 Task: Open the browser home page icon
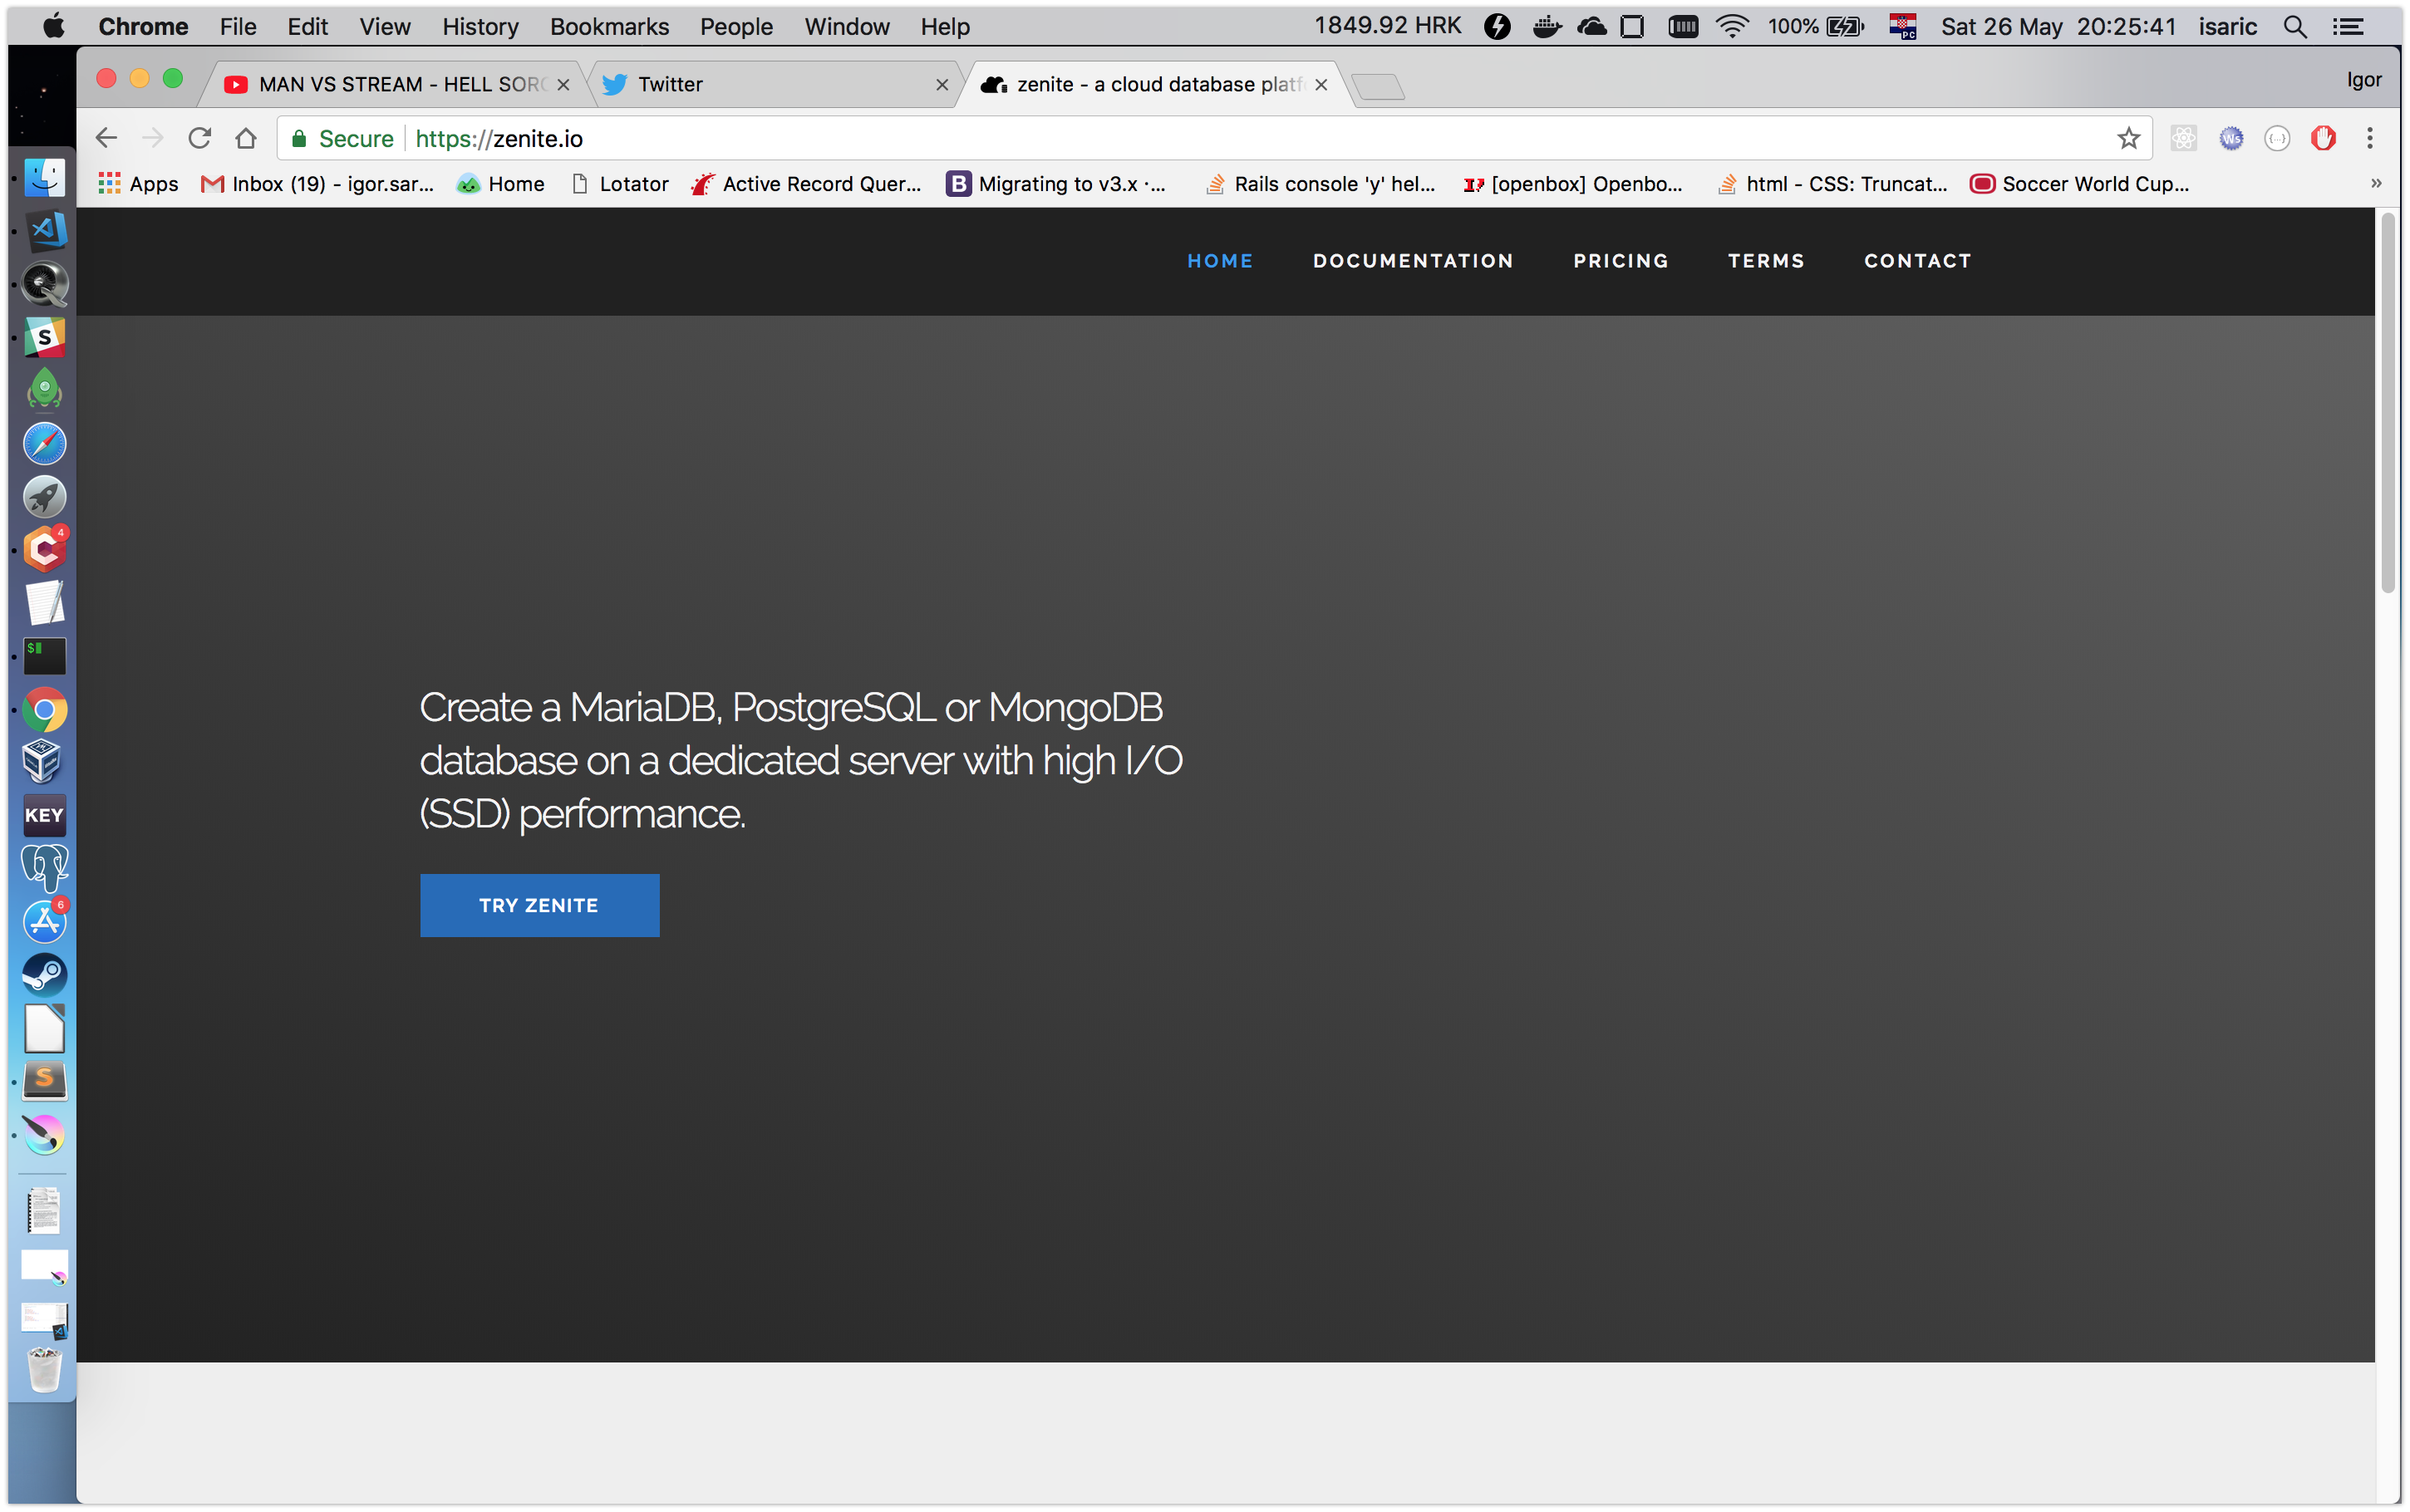[x=246, y=138]
